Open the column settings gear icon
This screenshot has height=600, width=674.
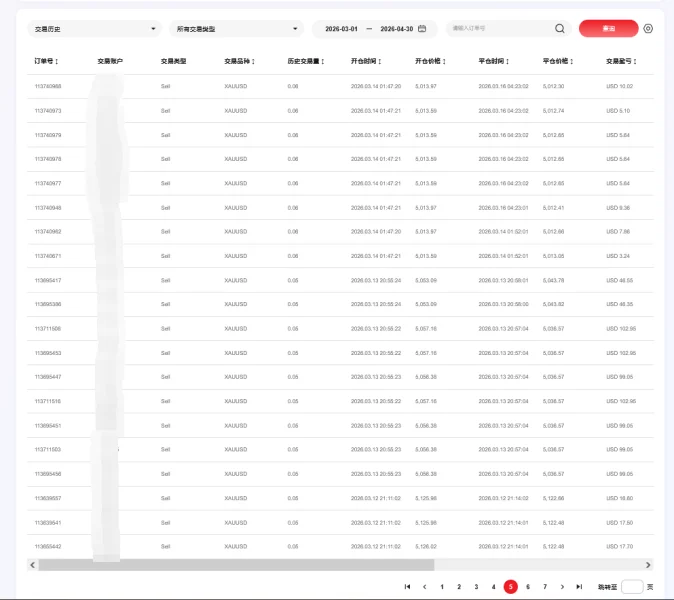coord(648,28)
